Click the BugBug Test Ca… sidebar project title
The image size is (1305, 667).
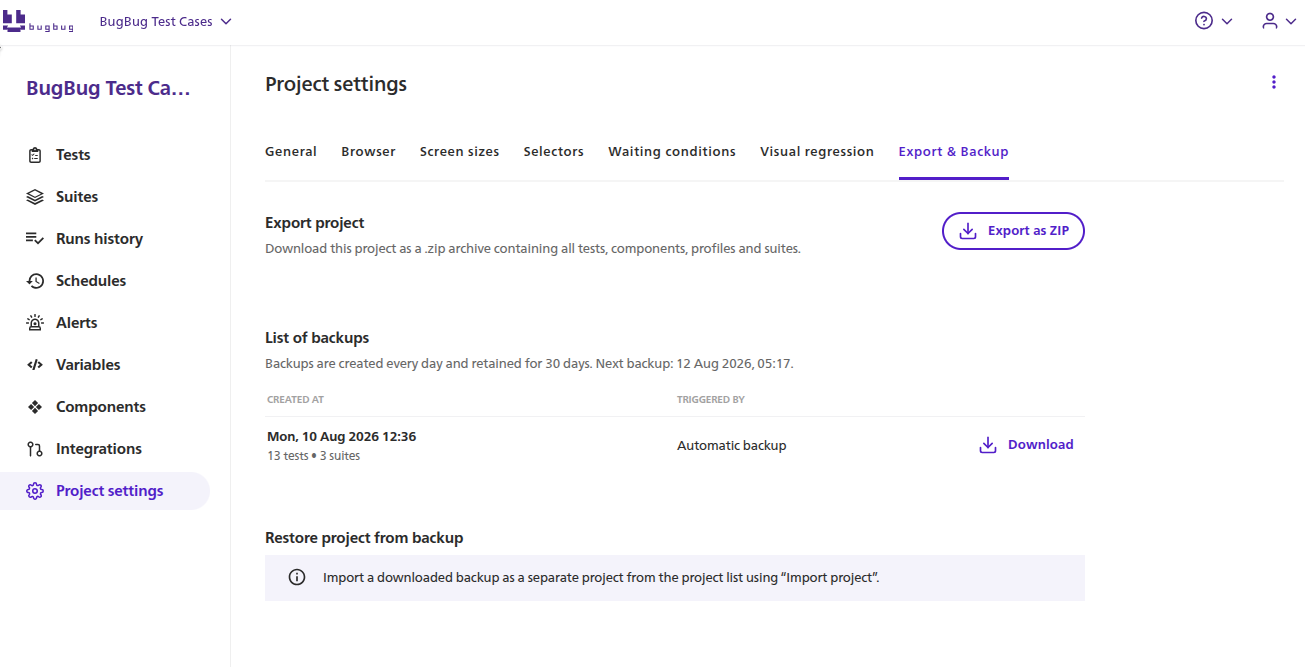[x=108, y=88]
